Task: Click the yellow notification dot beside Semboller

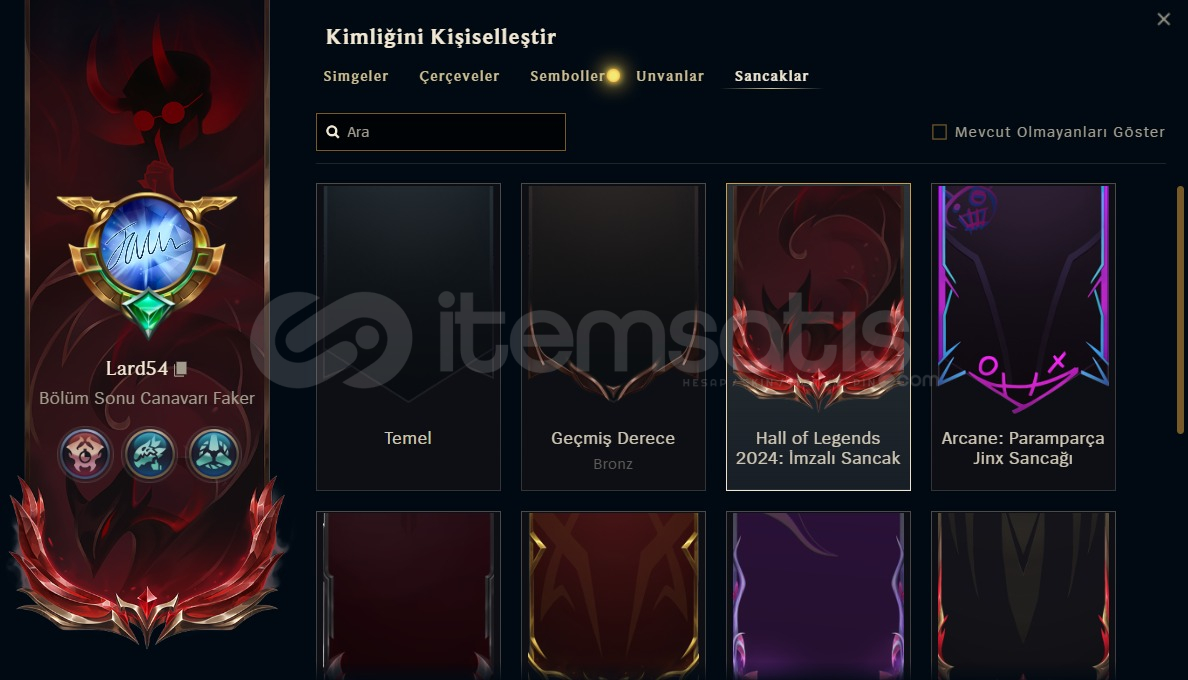Action: coord(614,76)
